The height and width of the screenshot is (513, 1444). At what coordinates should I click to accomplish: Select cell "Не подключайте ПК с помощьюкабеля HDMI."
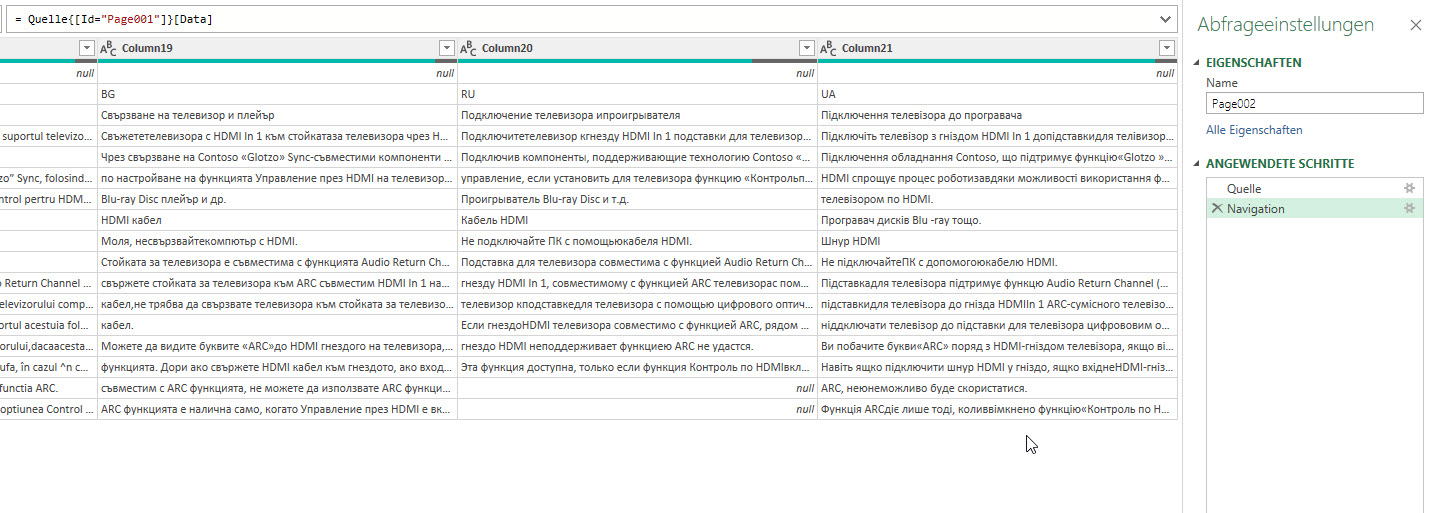tap(637, 241)
